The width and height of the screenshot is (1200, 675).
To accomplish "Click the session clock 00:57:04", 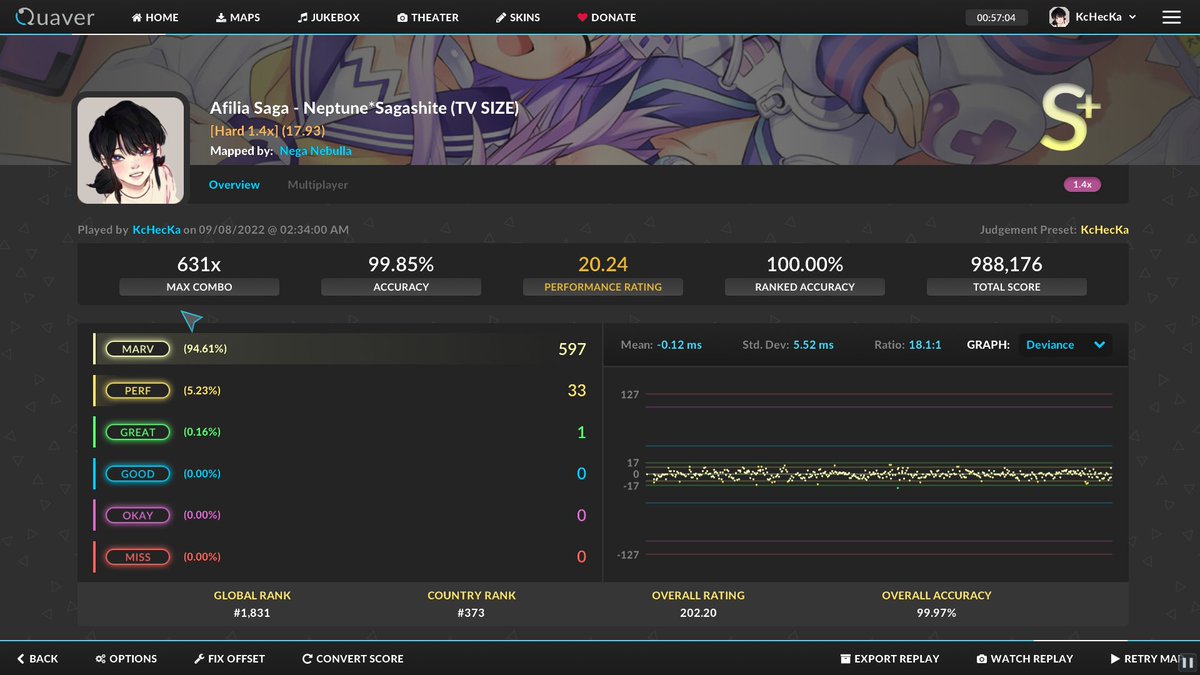I will click(x=996, y=17).
